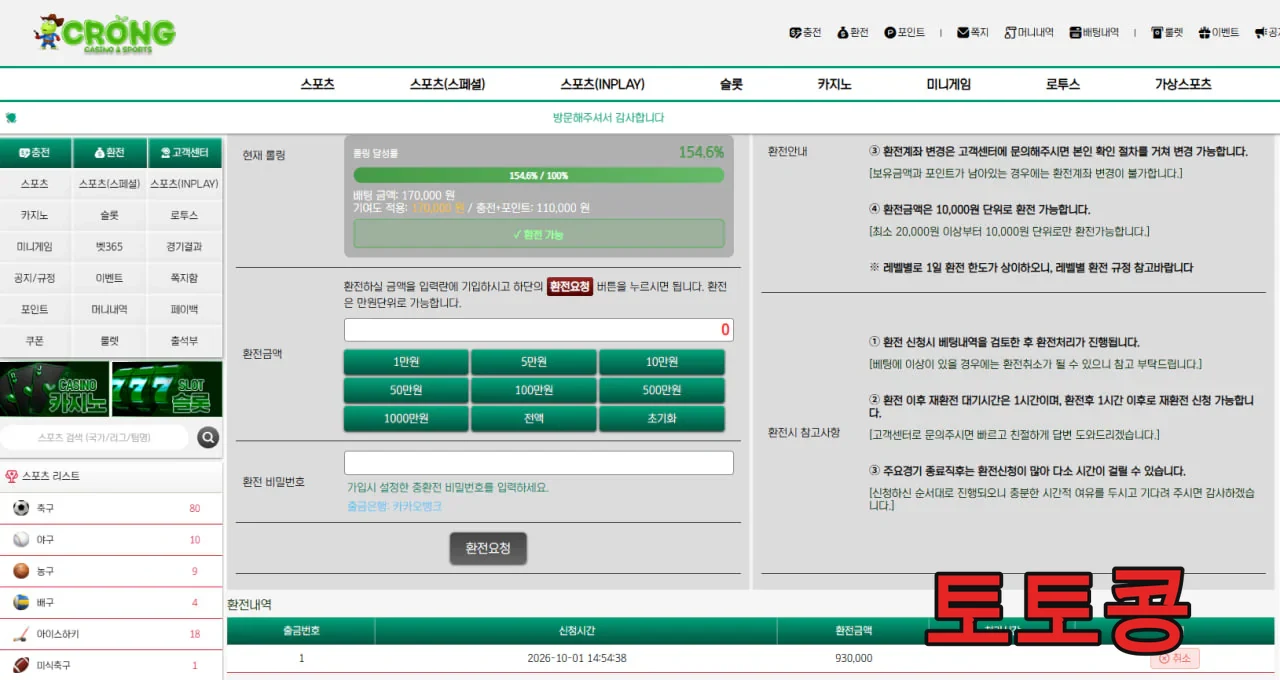Click the 환전 money bag icon in header

[843, 32]
